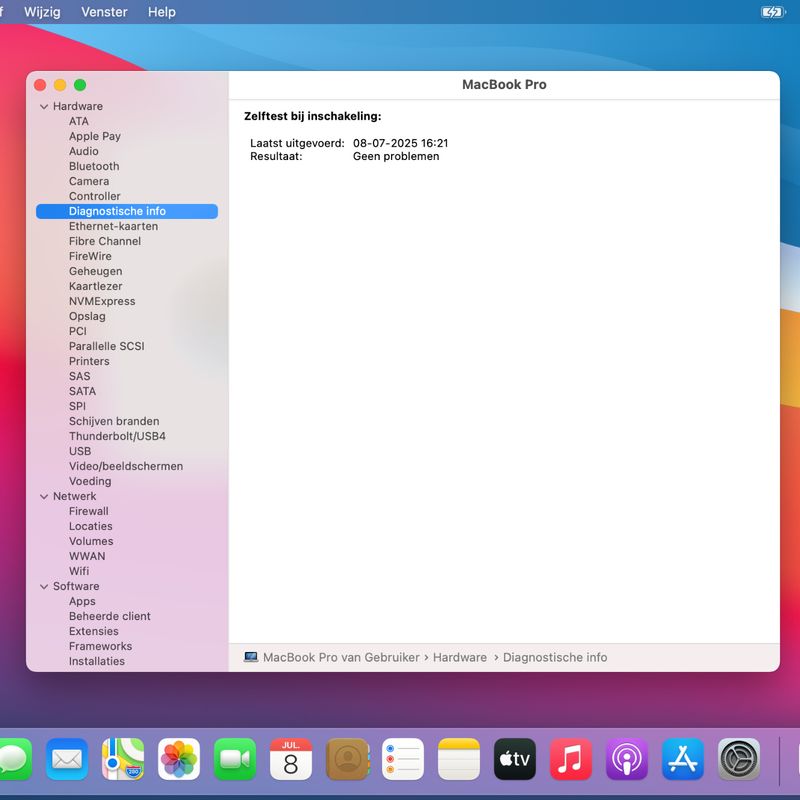Select Printers in the sidebar

[89, 361]
